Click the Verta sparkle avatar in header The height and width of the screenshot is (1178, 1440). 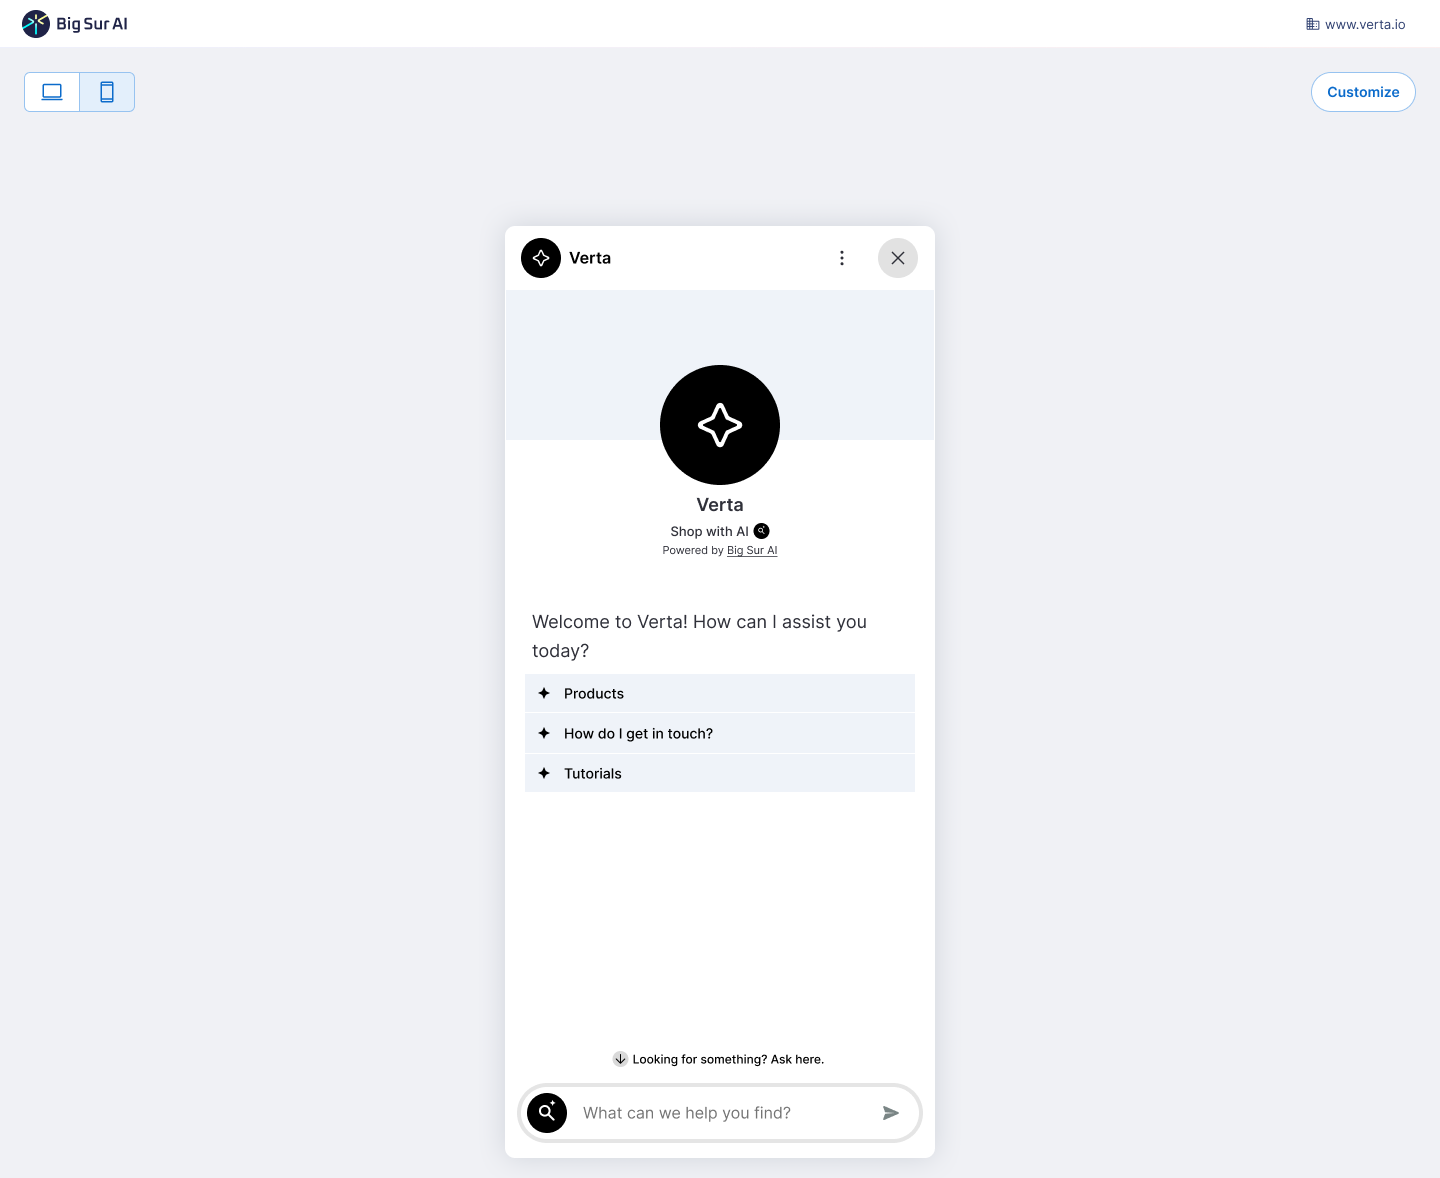click(541, 258)
